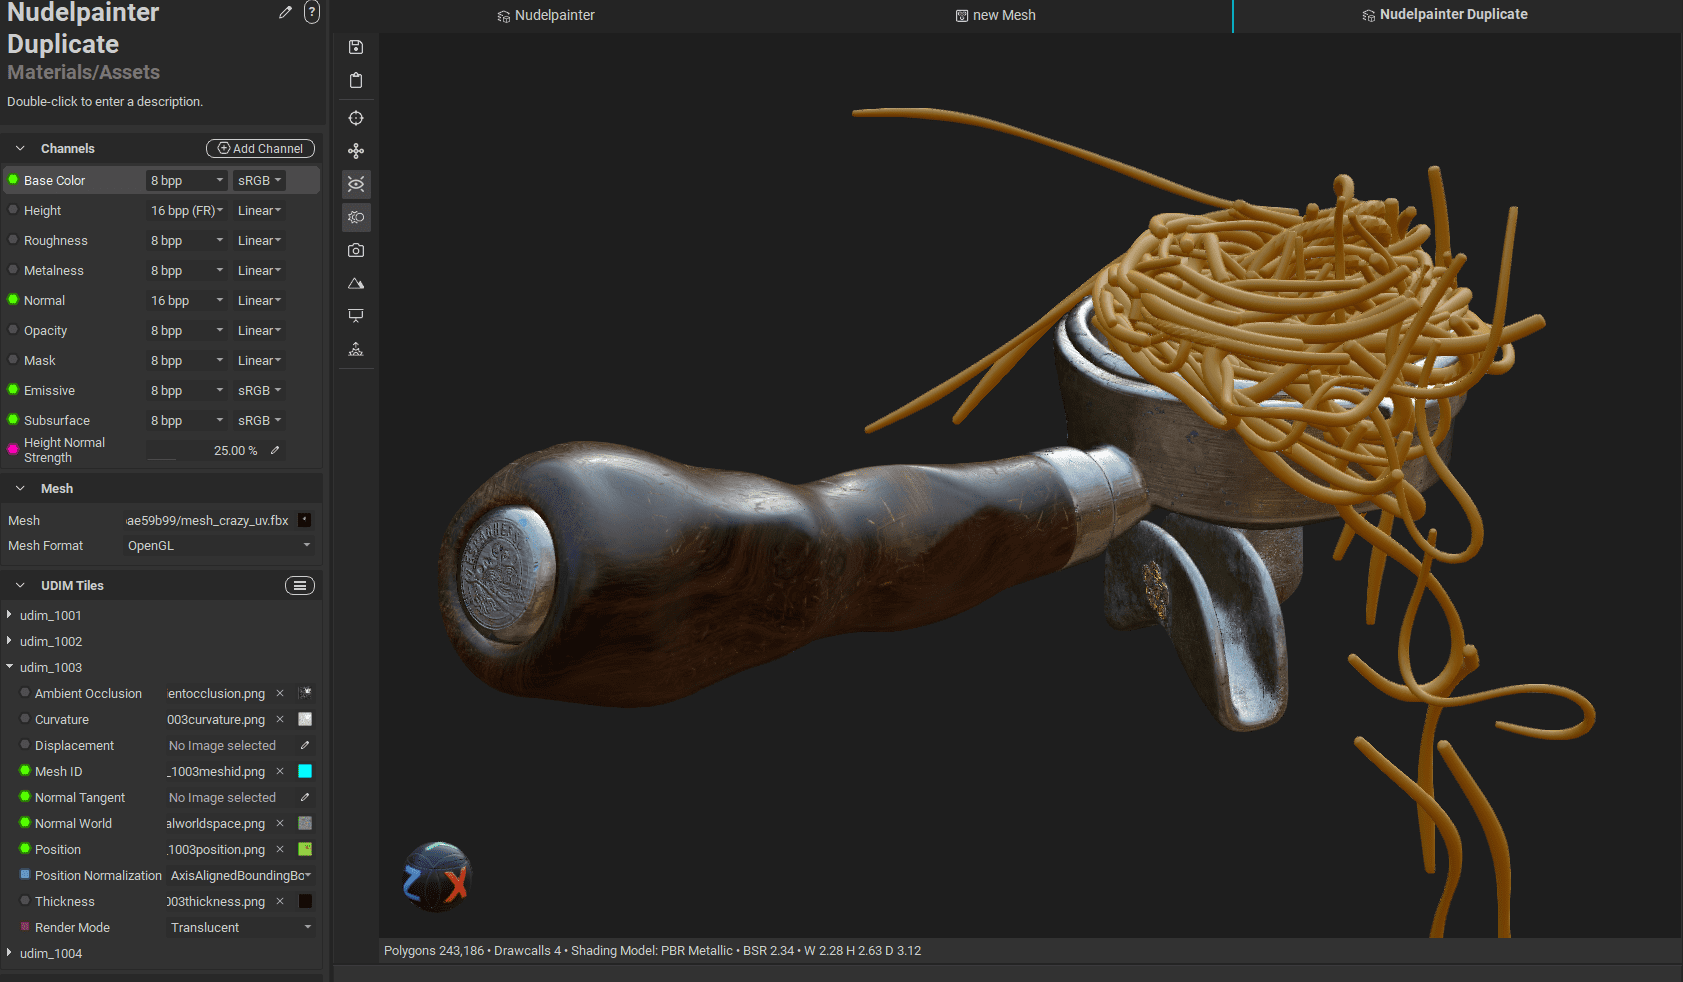This screenshot has height=982, width=1683.
Task: Open the UDIM Tiles list menu icon
Action: pyautogui.click(x=300, y=586)
